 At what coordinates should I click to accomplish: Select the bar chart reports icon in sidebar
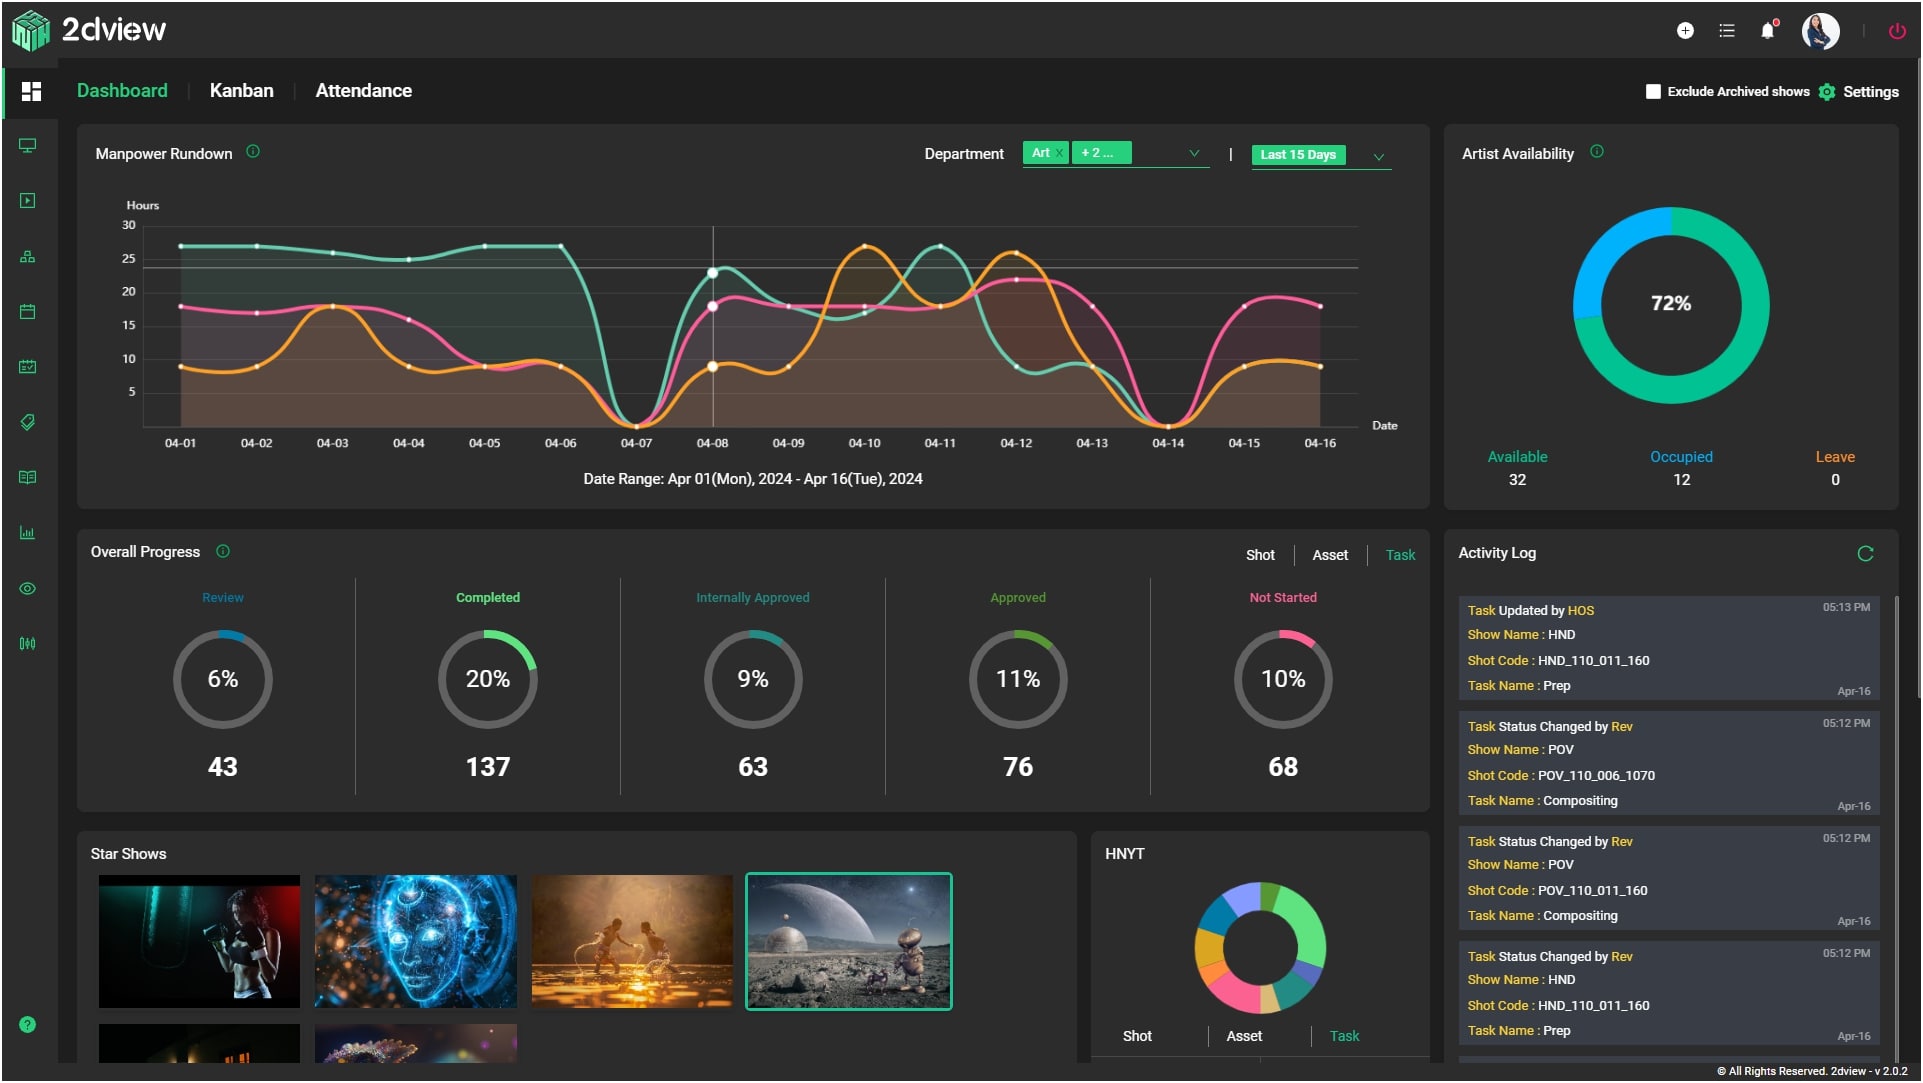(28, 532)
